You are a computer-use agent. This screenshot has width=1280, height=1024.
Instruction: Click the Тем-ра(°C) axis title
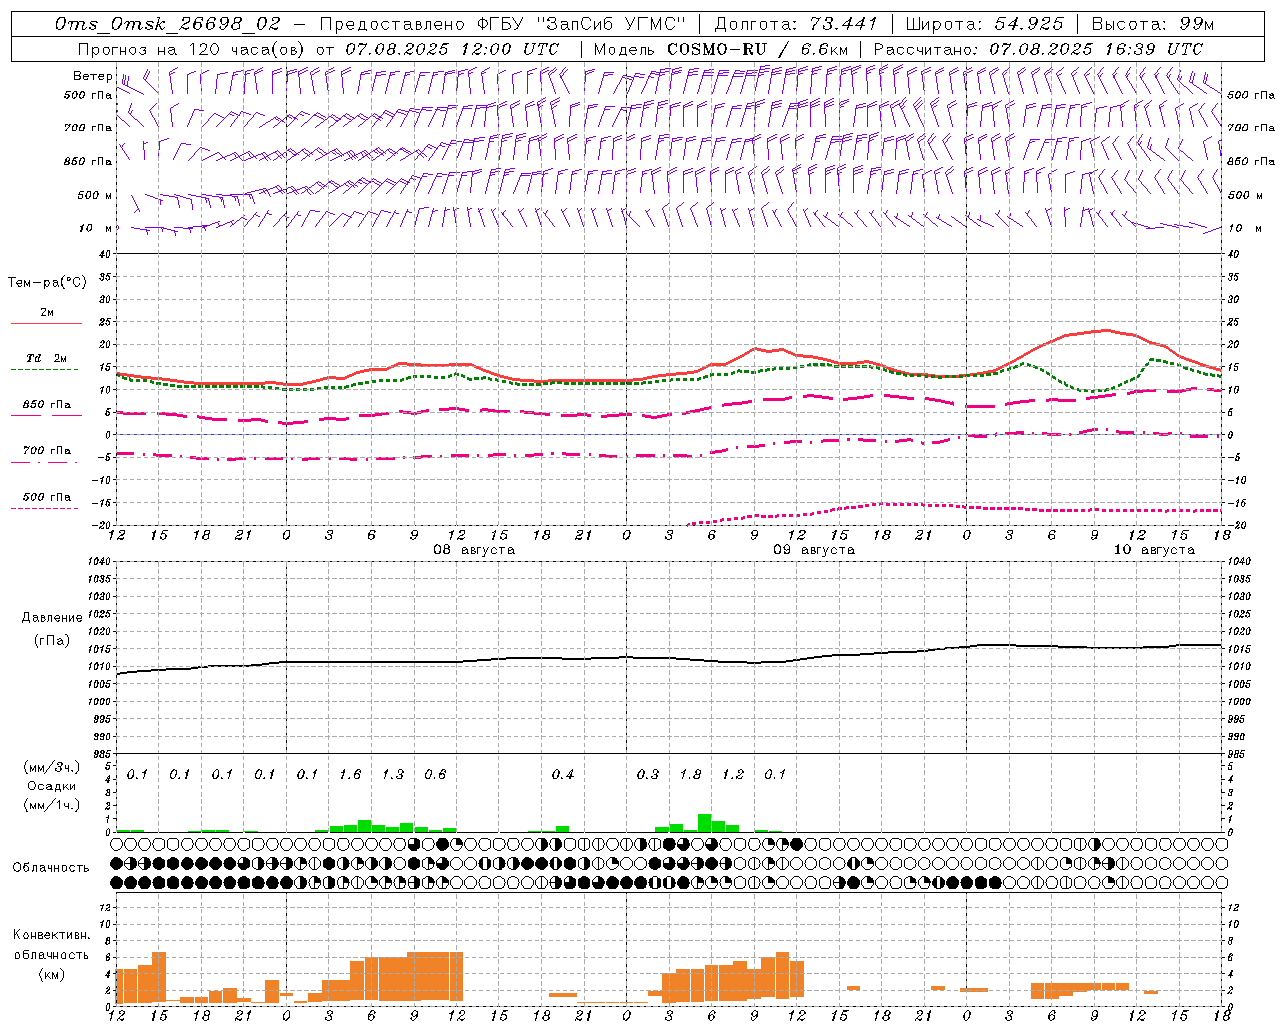47,283
